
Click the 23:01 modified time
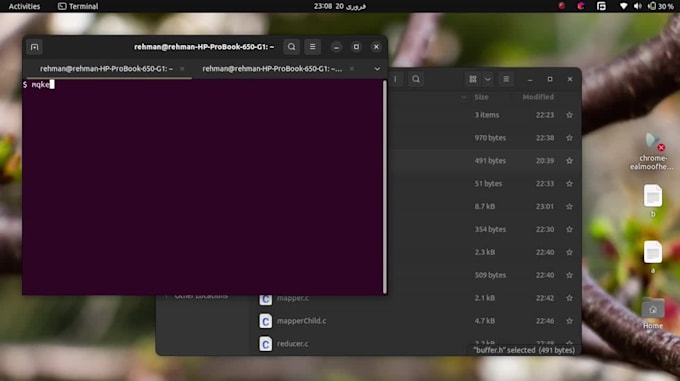pyautogui.click(x=545, y=207)
